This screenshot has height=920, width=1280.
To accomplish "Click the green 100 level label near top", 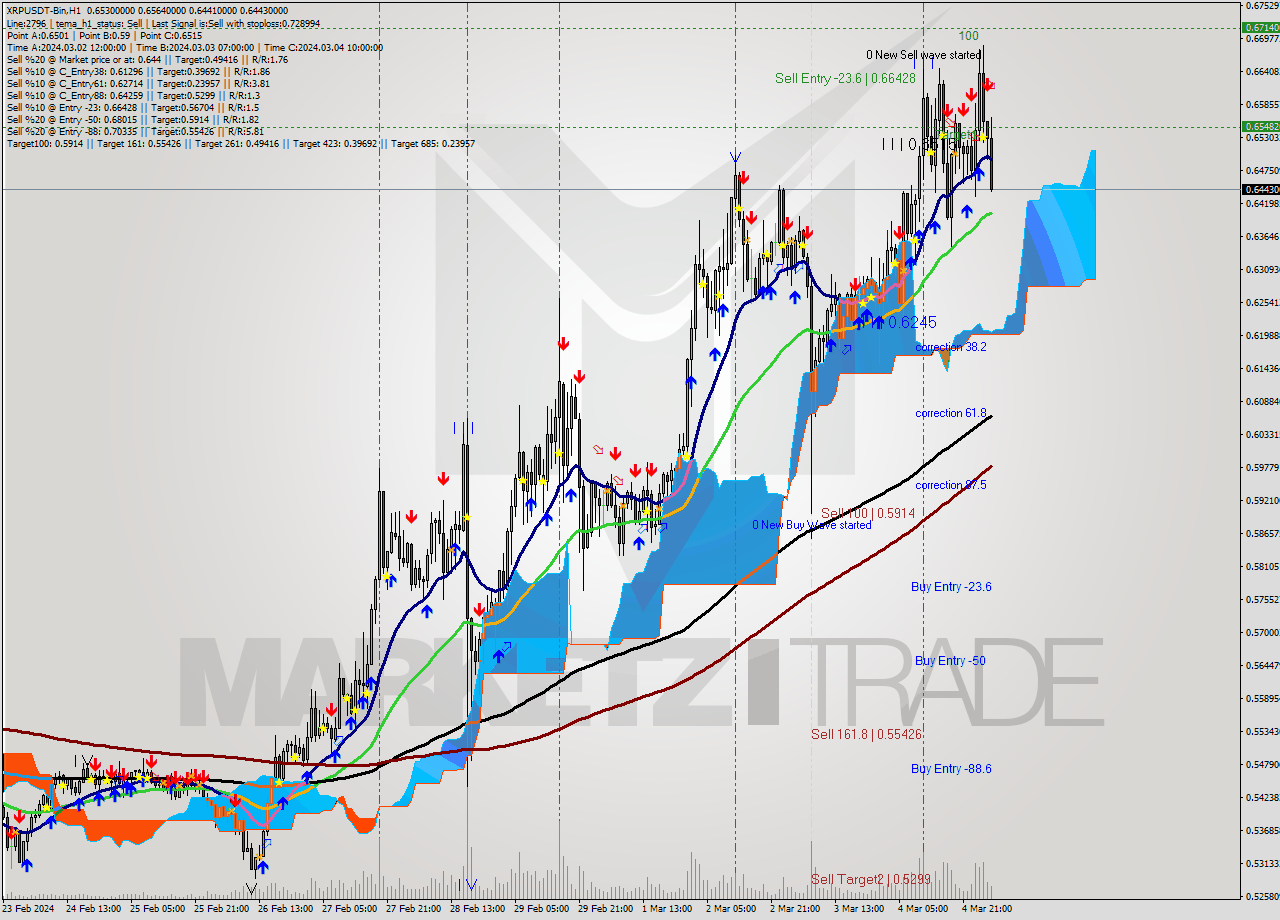I will 968,35.
